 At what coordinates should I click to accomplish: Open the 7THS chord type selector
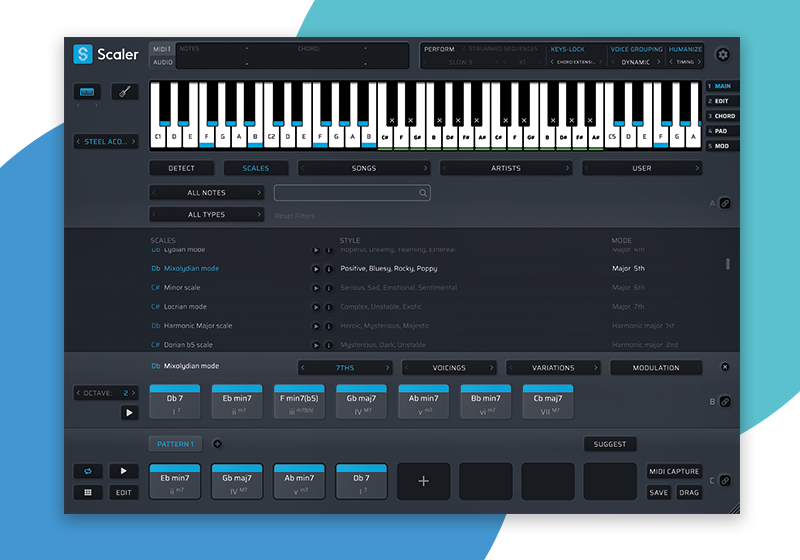[345, 368]
